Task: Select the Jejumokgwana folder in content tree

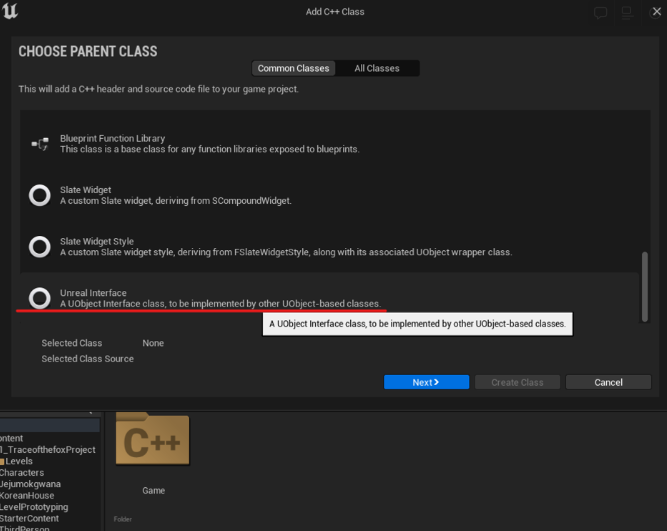Action: click(30, 484)
